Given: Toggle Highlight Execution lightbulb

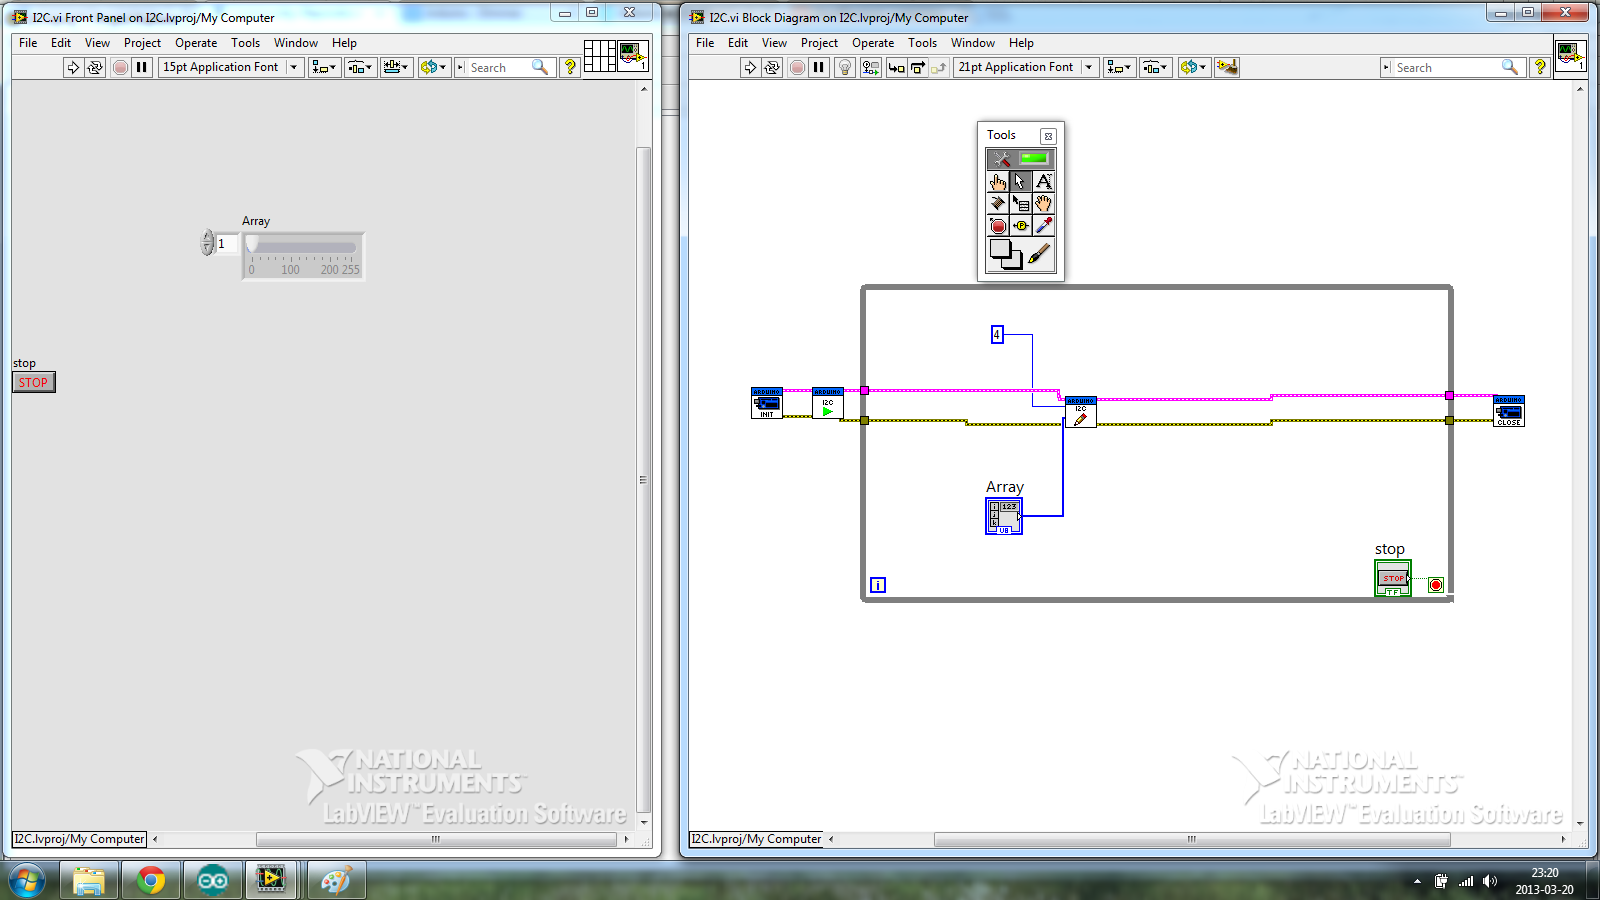Looking at the screenshot, I should [x=845, y=67].
